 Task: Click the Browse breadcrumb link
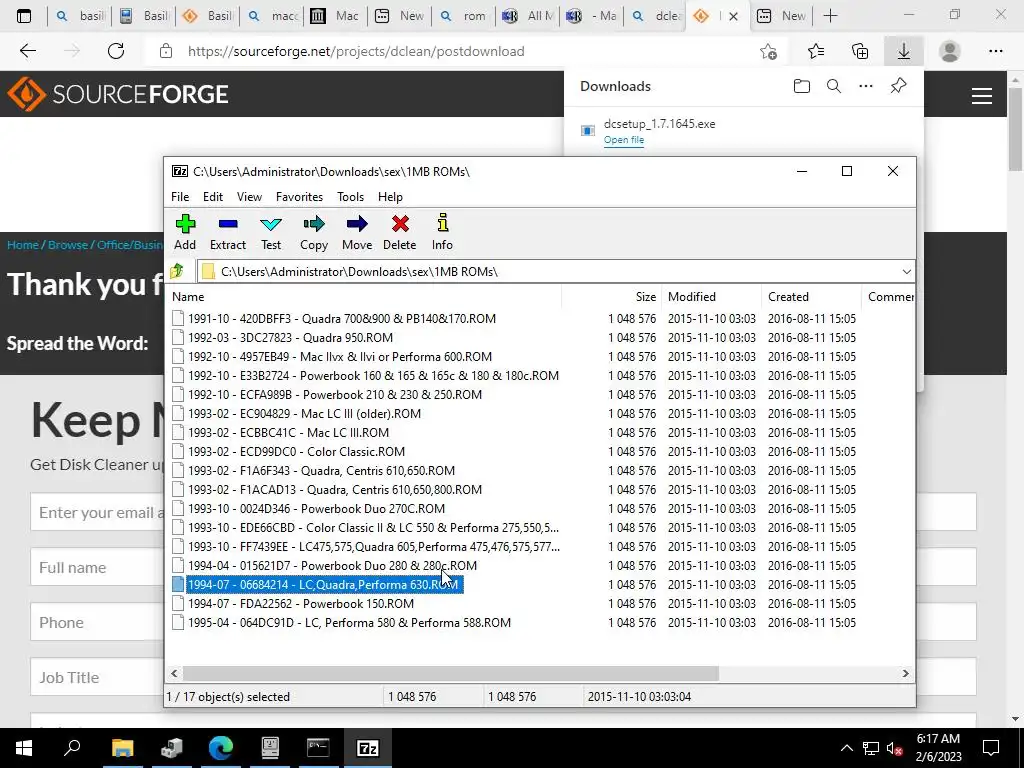click(68, 245)
